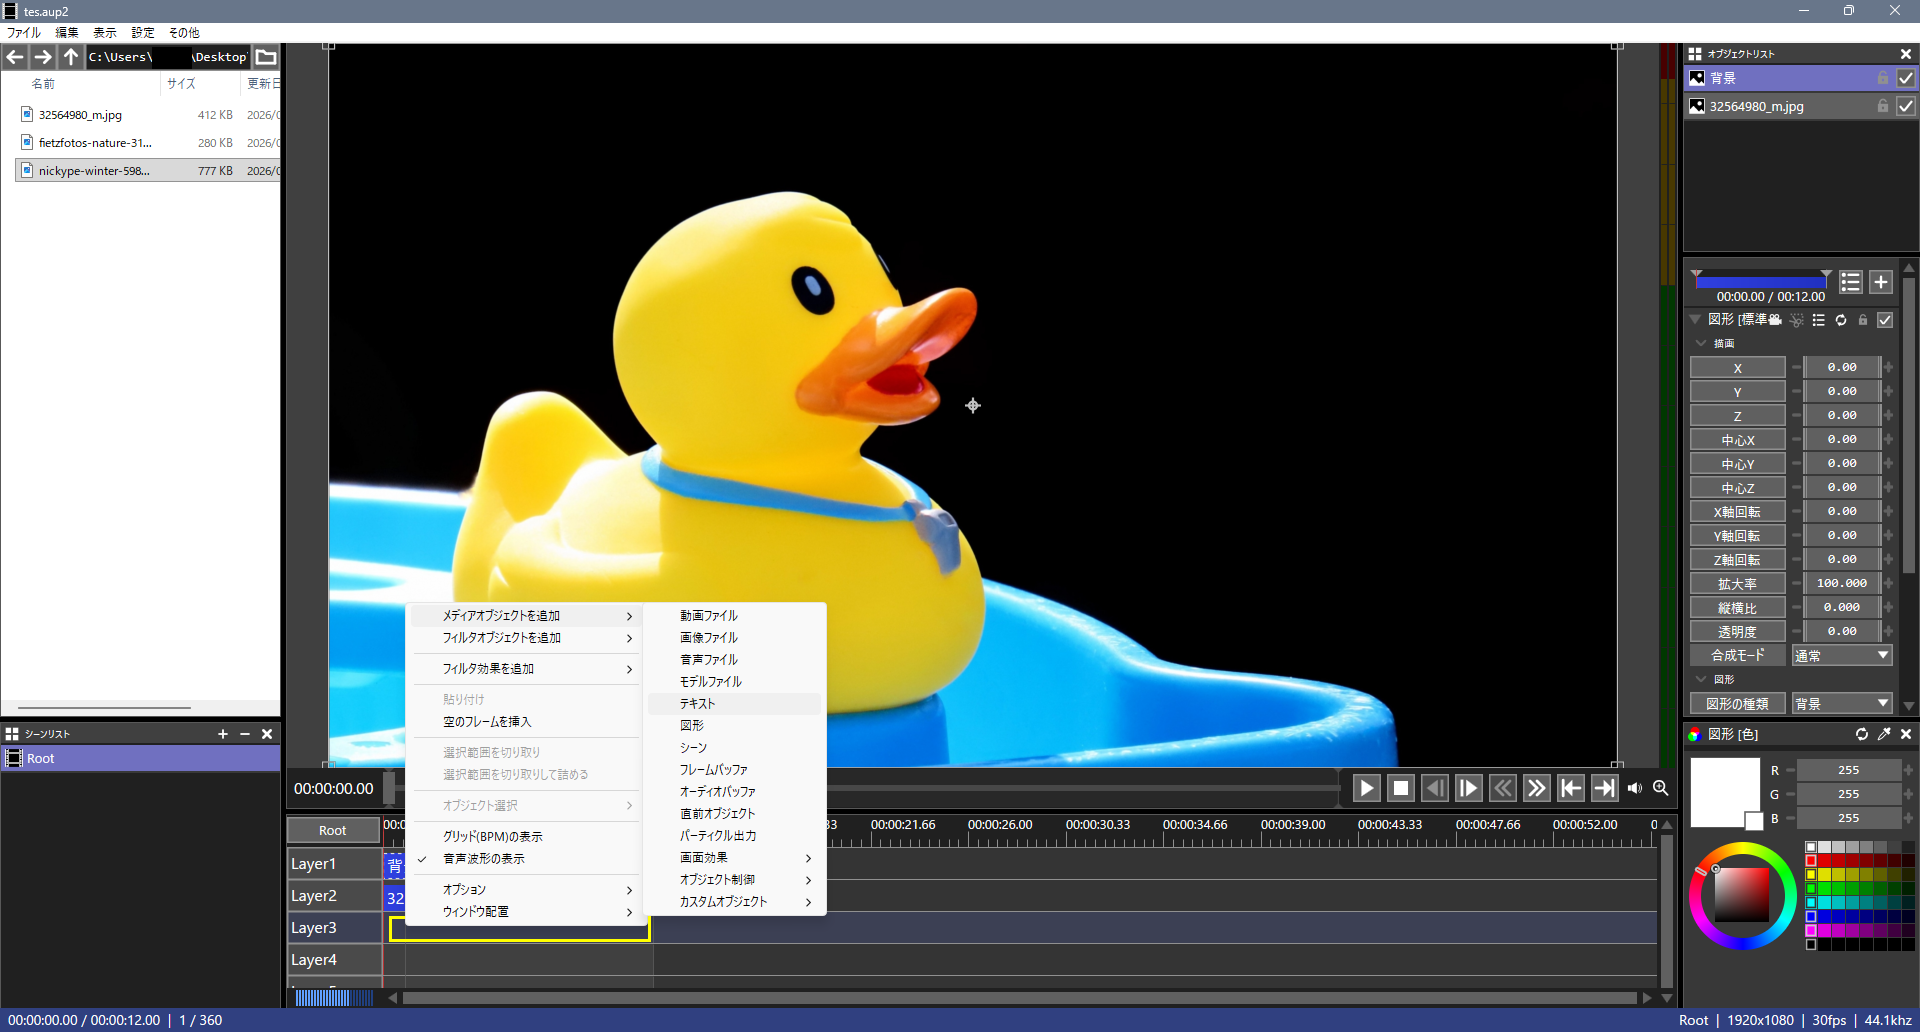Click the large white color preview swatch
The height and width of the screenshot is (1032, 1920).
pyautogui.click(x=1723, y=790)
